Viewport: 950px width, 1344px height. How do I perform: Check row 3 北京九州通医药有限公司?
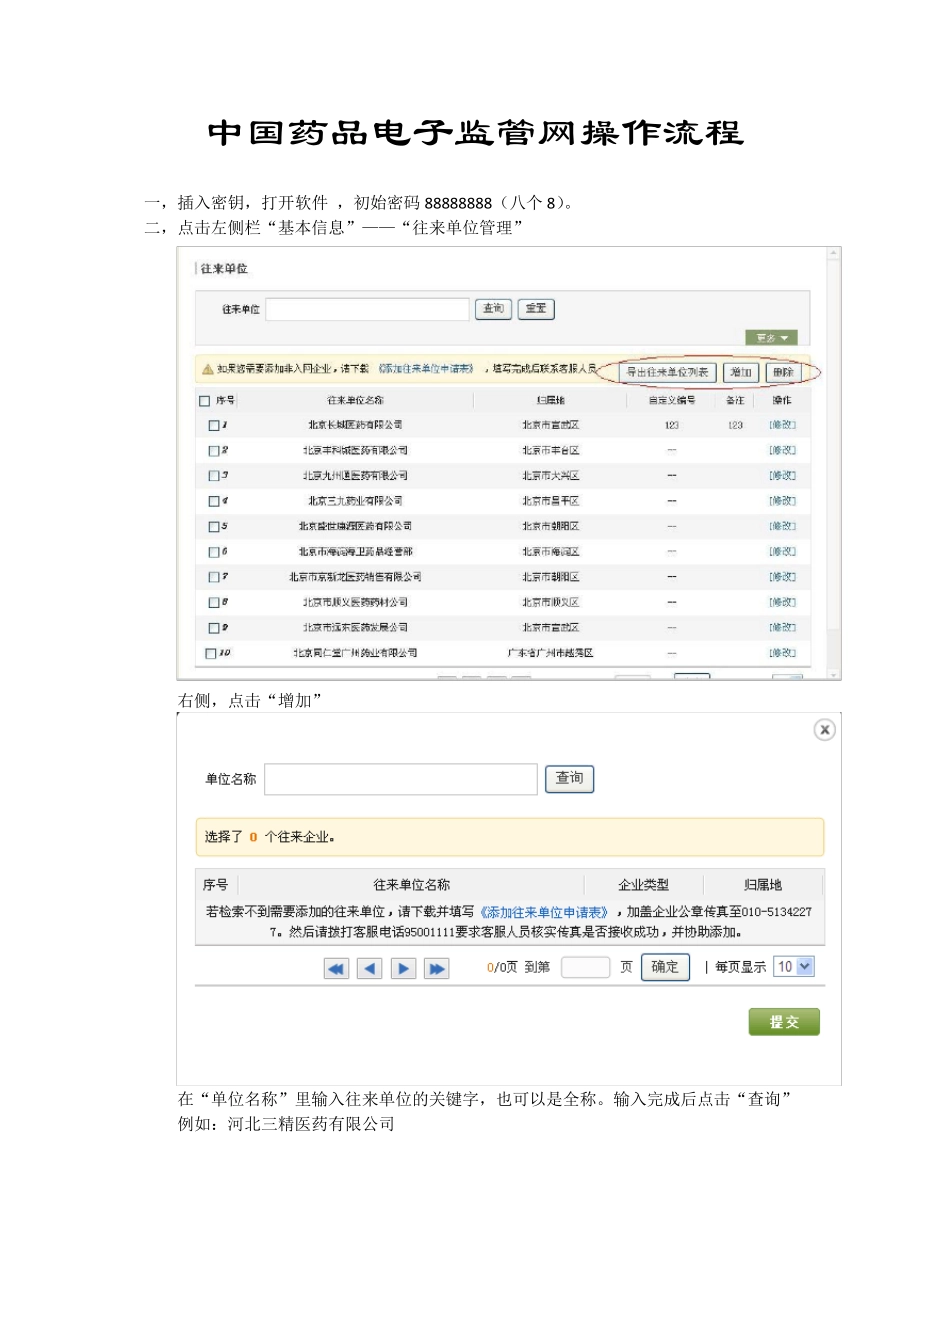[213, 476]
